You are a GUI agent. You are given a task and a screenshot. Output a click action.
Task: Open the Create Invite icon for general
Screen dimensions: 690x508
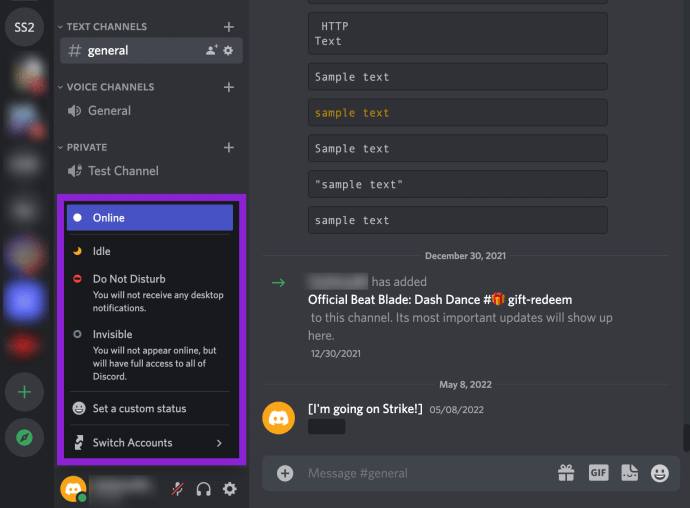pos(212,50)
